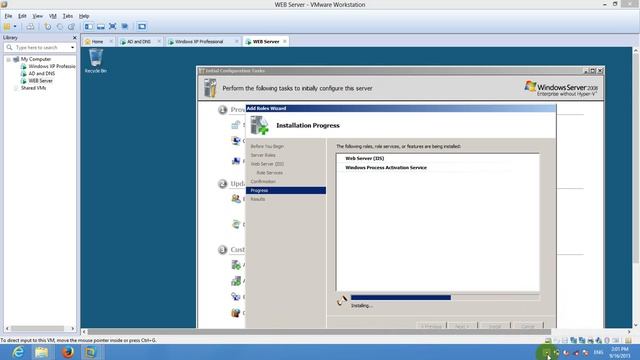Image resolution: width=640 pixels, height=360 pixels.
Task: Enter full screen mode from toolbar
Action: [x=113, y=27]
